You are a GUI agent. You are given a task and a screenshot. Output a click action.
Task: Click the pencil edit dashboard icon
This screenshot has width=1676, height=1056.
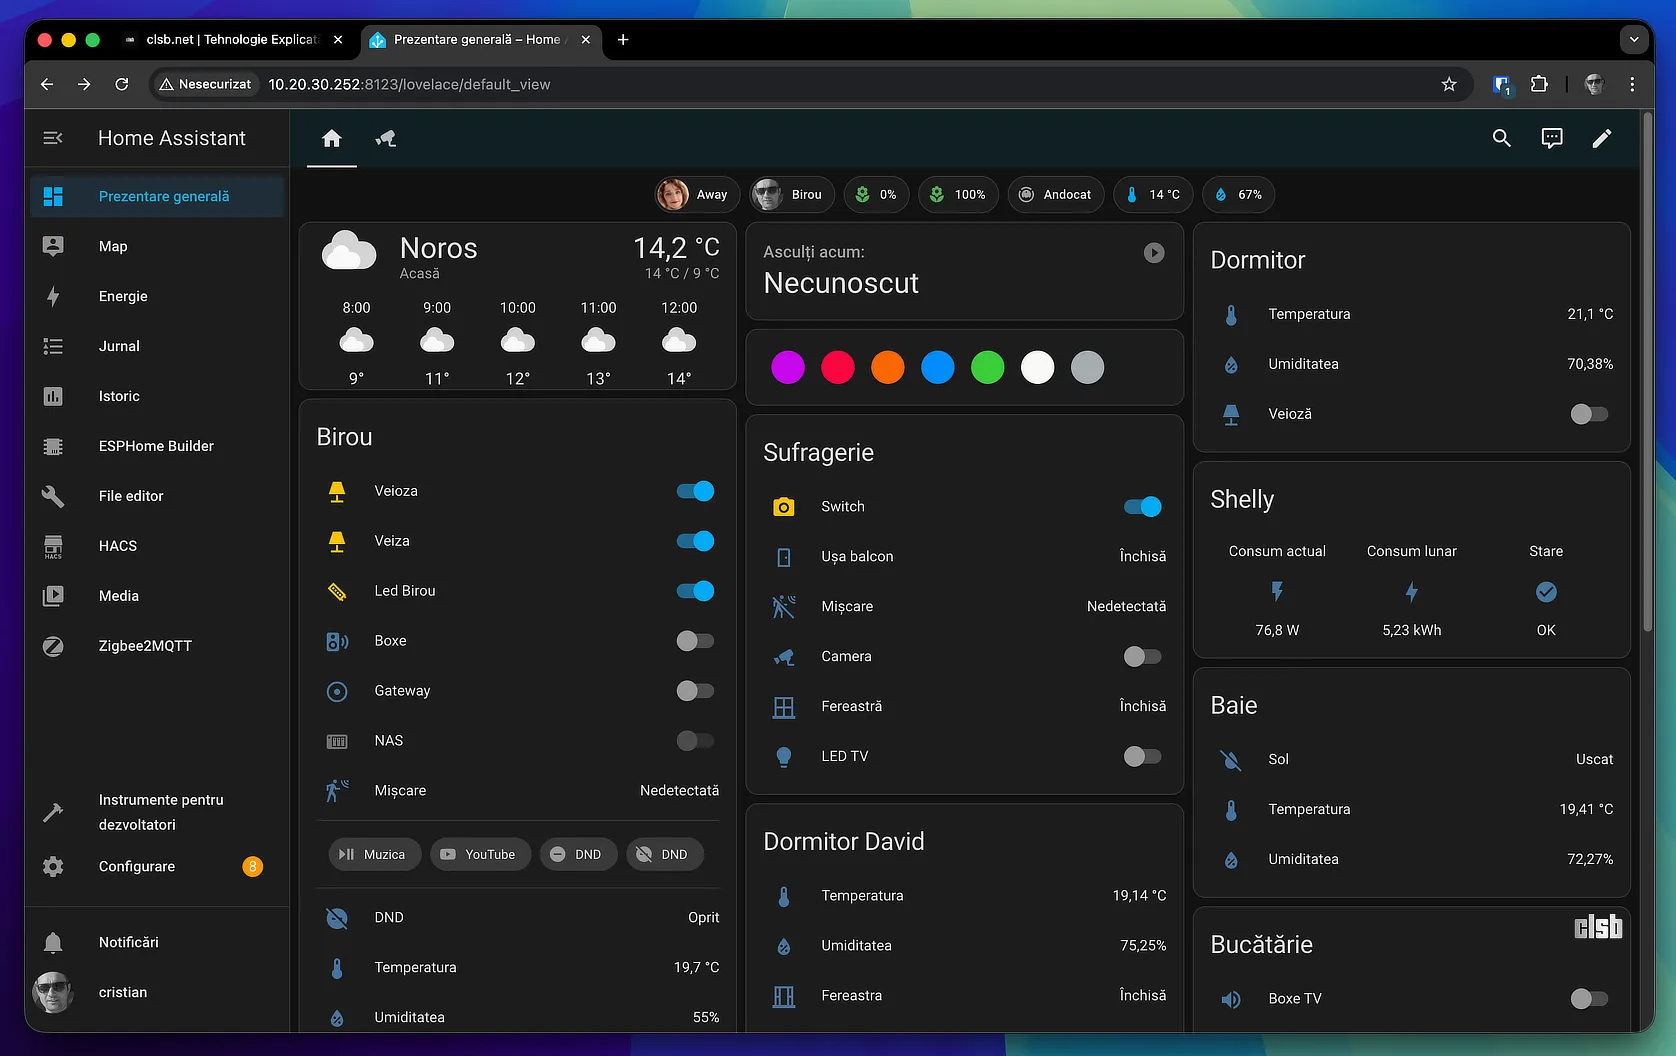[1601, 138]
